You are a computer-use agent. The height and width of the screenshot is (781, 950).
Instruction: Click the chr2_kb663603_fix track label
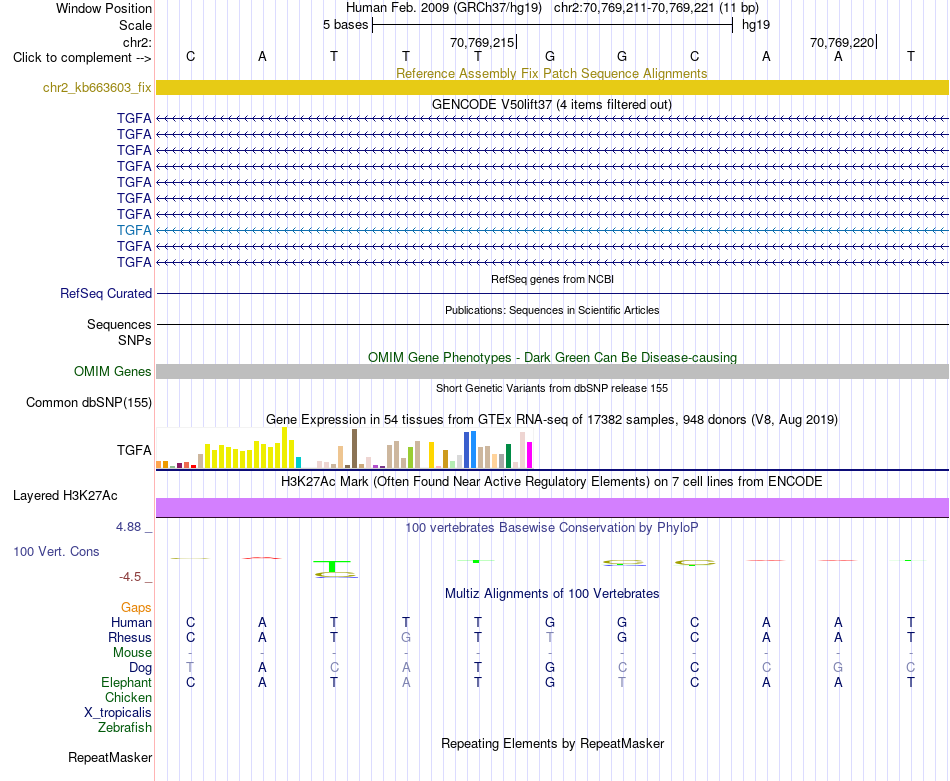click(97, 88)
